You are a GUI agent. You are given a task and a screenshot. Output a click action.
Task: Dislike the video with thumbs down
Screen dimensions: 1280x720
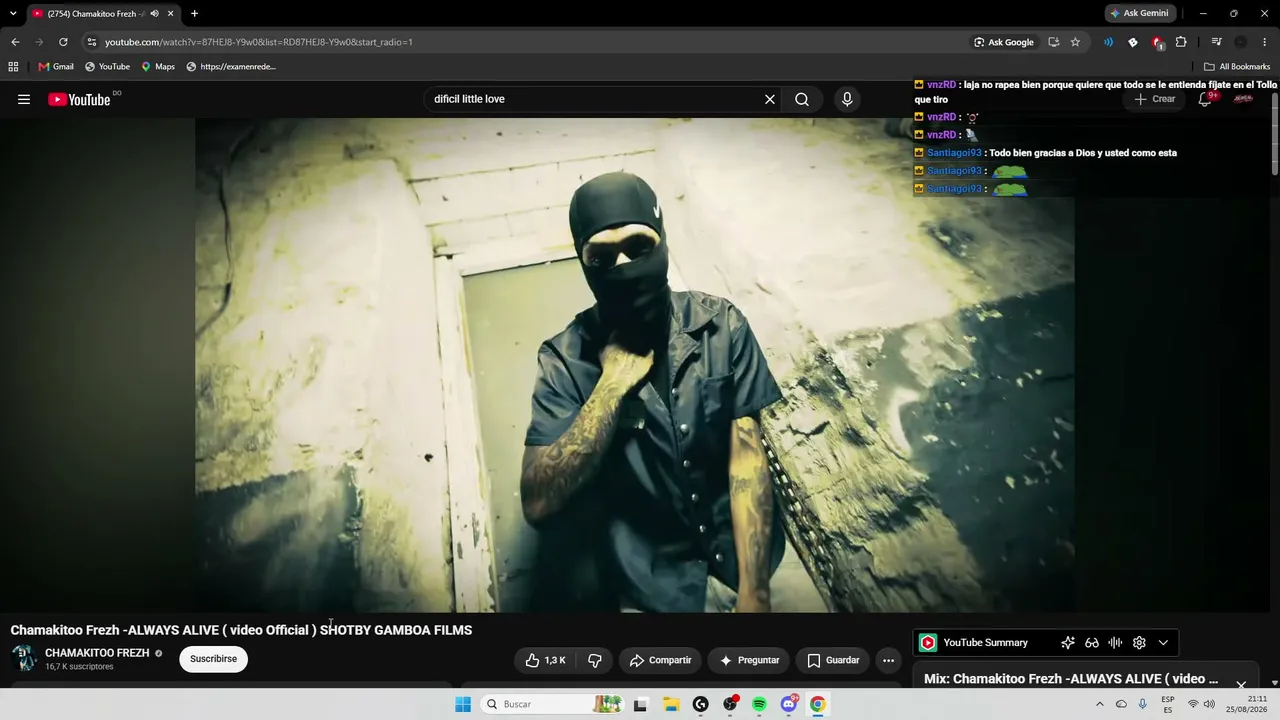pyautogui.click(x=595, y=660)
